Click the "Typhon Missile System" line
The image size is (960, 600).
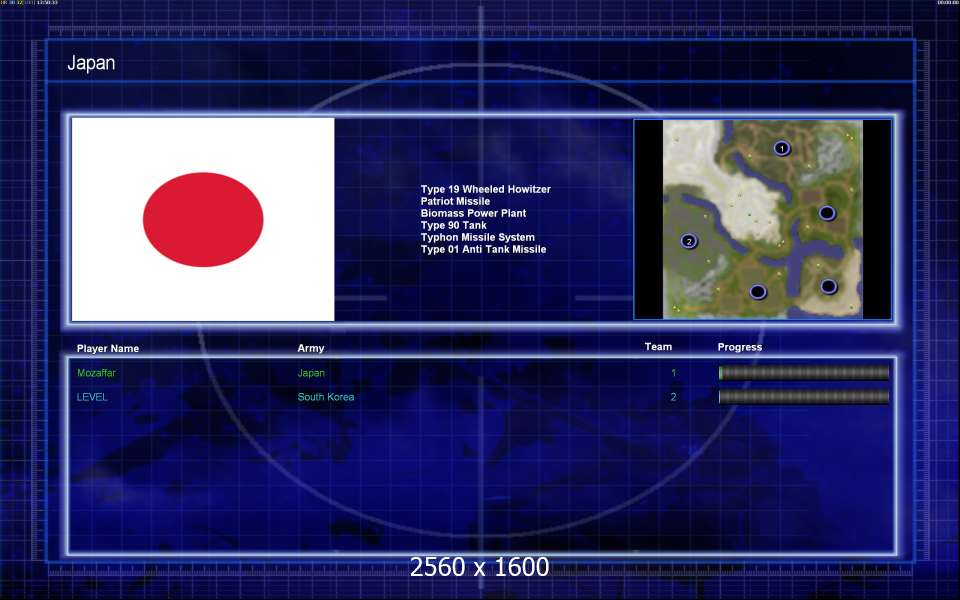478,238
